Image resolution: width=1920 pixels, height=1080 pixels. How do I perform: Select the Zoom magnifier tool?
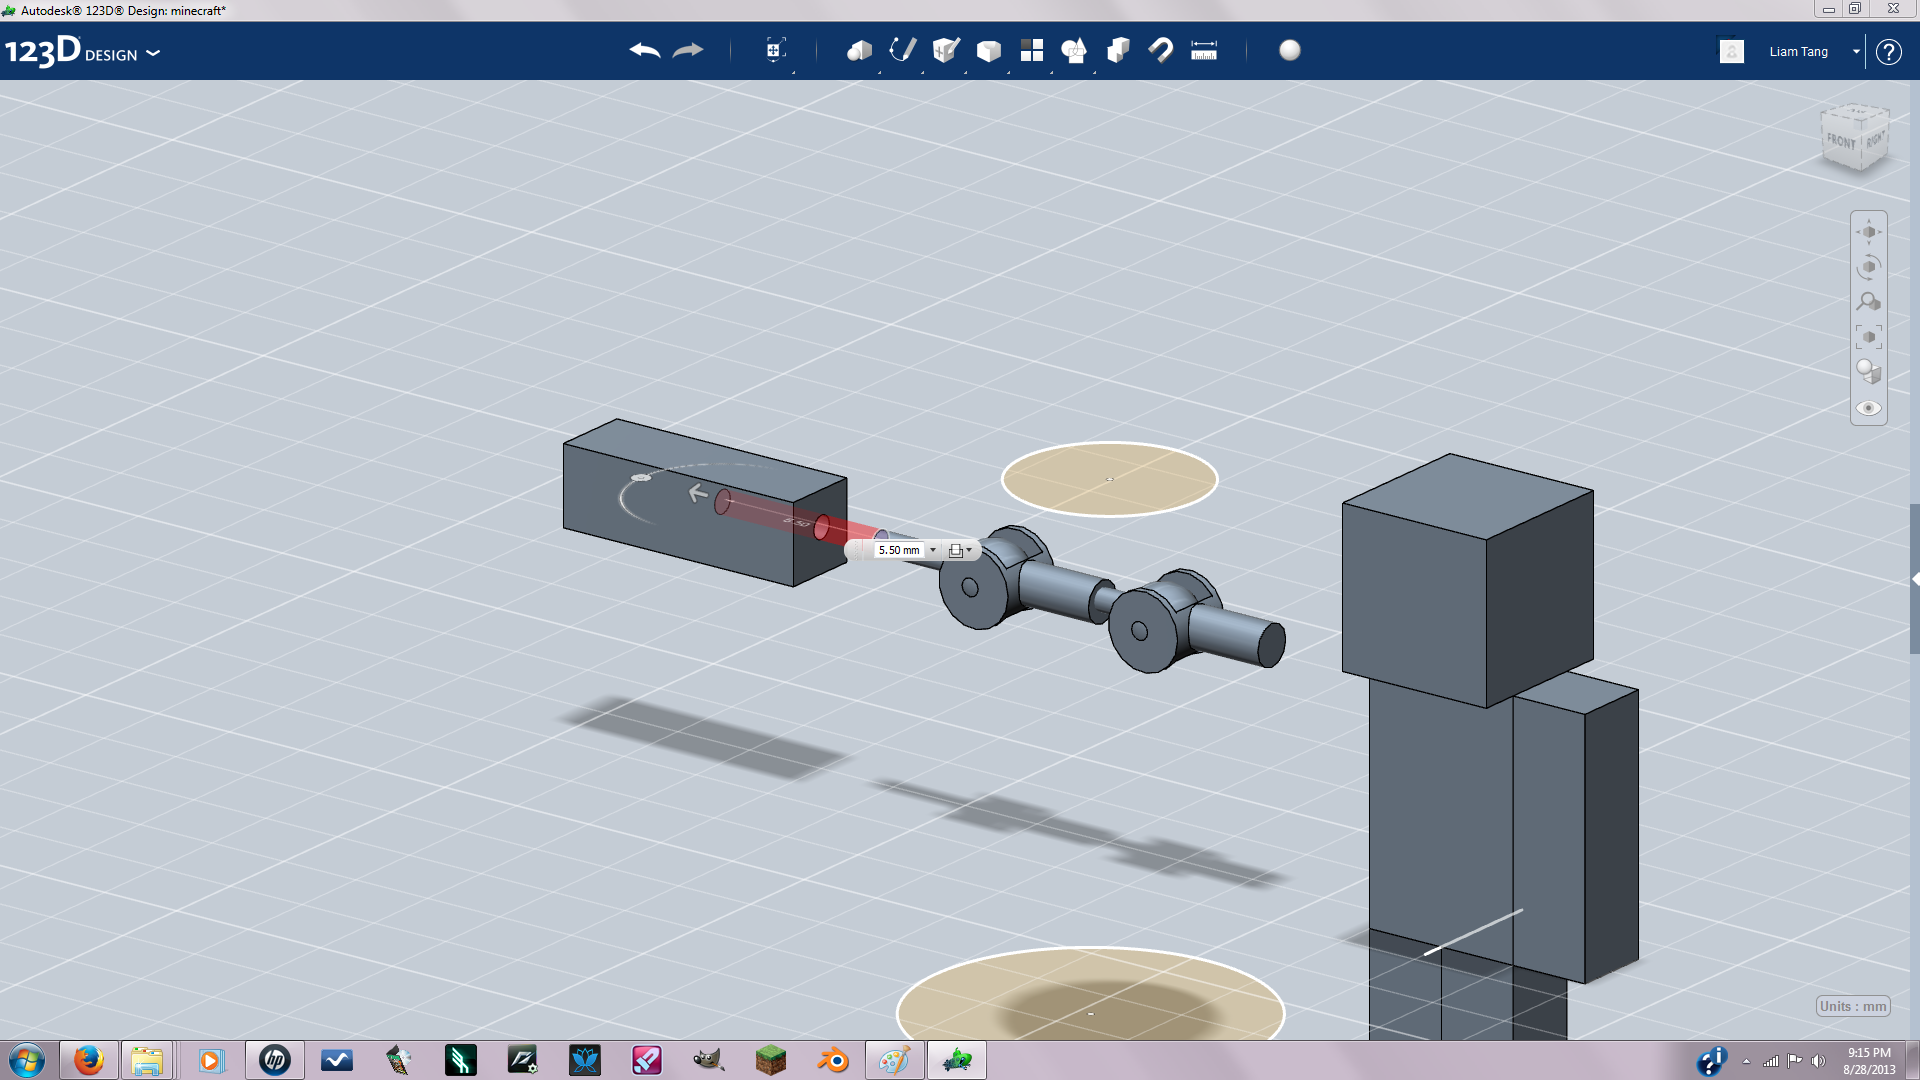1869,302
